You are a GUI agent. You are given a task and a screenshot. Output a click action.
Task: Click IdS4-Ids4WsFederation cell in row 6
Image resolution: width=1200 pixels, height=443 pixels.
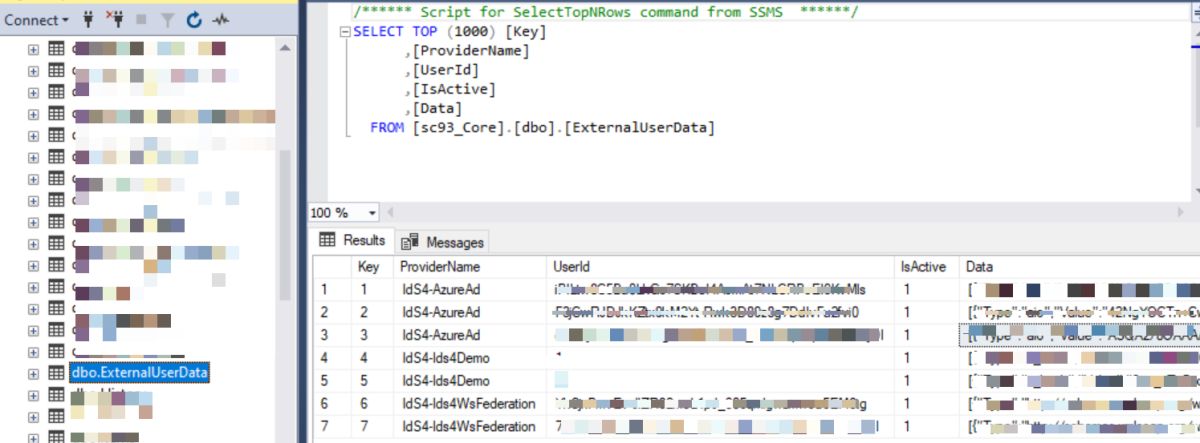470,404
